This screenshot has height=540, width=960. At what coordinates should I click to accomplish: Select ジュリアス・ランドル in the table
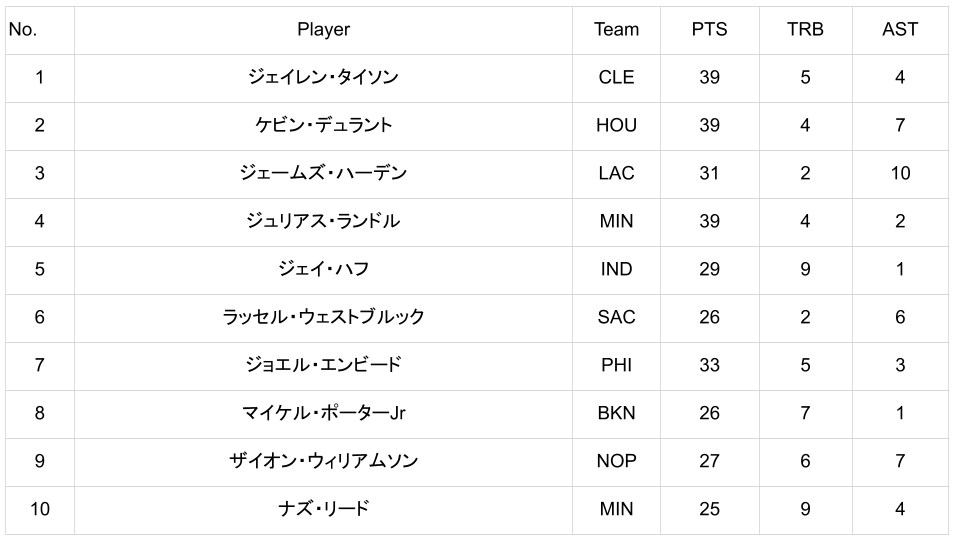[x=323, y=222]
